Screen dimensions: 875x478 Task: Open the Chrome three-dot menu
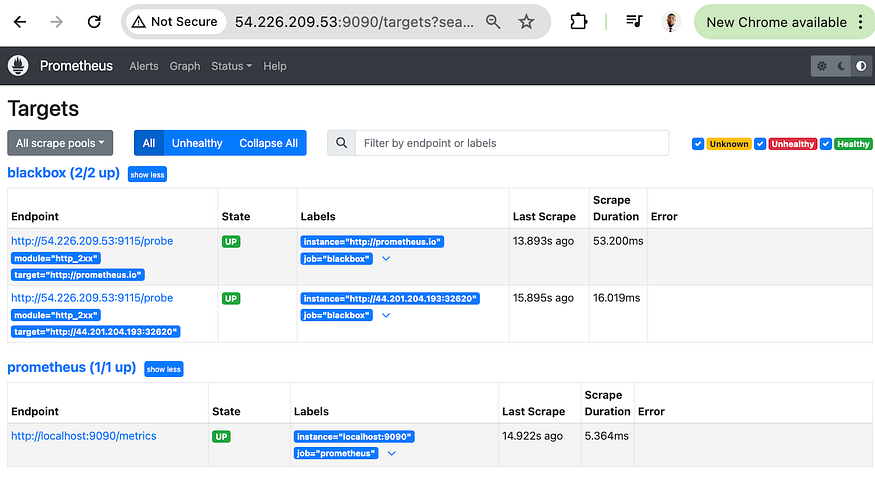(x=862, y=22)
